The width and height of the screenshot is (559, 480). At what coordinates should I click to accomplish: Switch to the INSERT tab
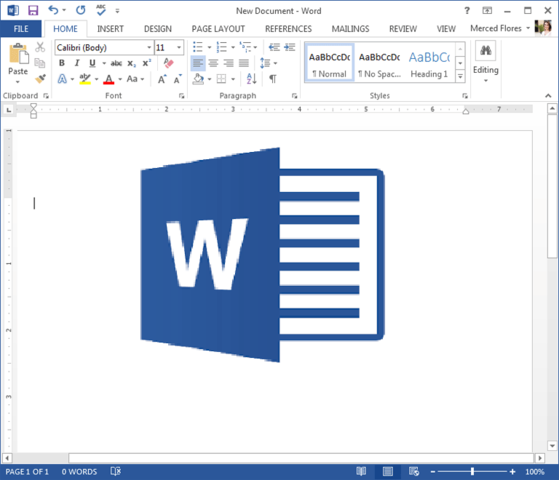(x=110, y=29)
